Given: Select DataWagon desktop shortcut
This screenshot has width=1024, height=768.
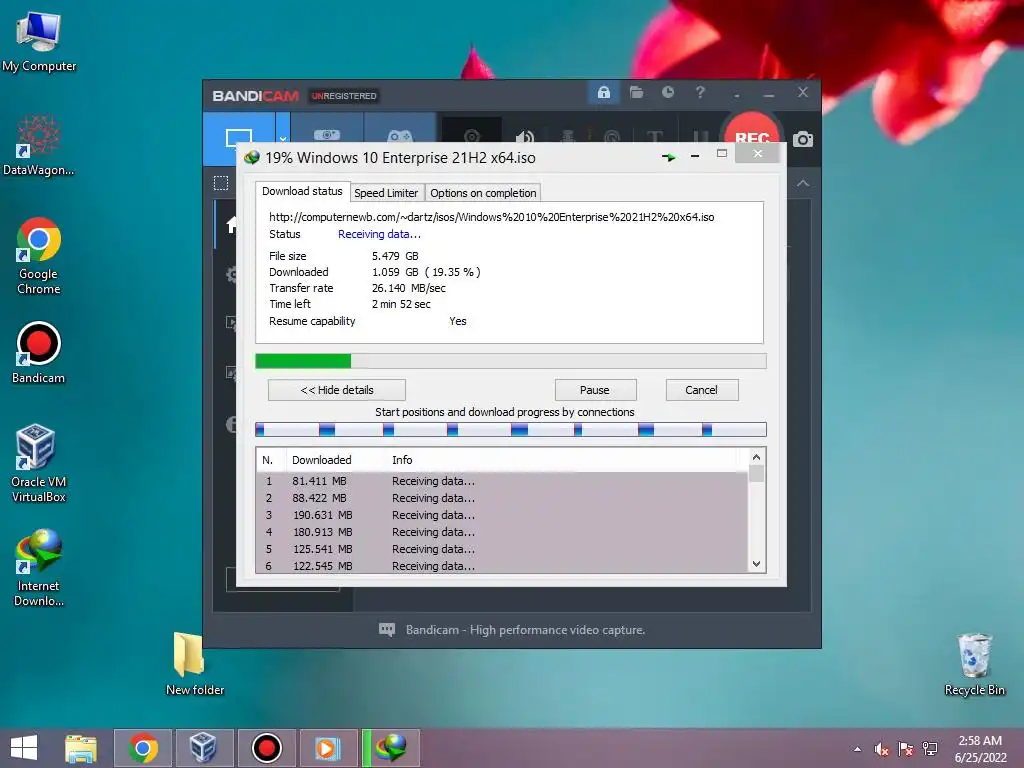Looking at the screenshot, I should click(x=39, y=146).
